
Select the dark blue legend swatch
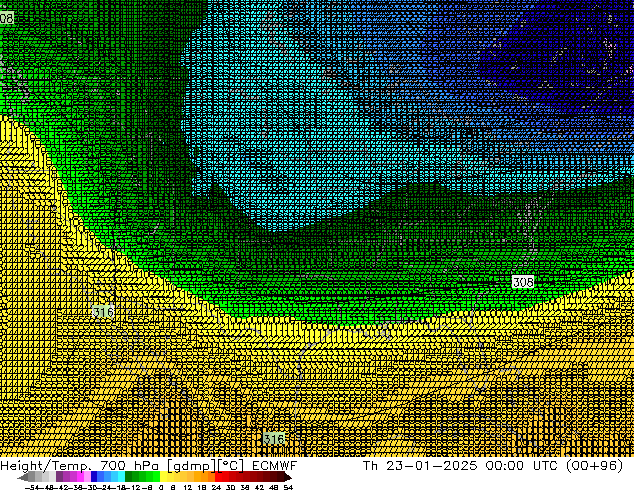(94, 477)
